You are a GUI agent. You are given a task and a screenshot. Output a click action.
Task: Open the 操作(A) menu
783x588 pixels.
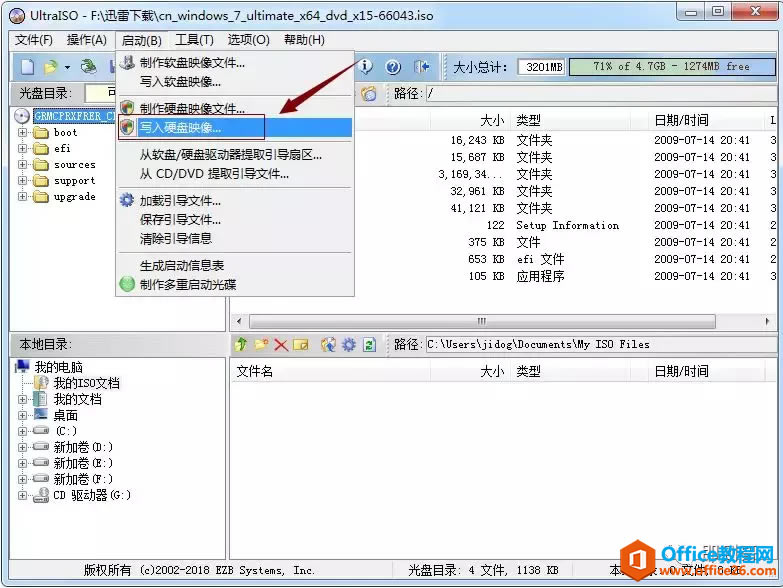pos(86,40)
